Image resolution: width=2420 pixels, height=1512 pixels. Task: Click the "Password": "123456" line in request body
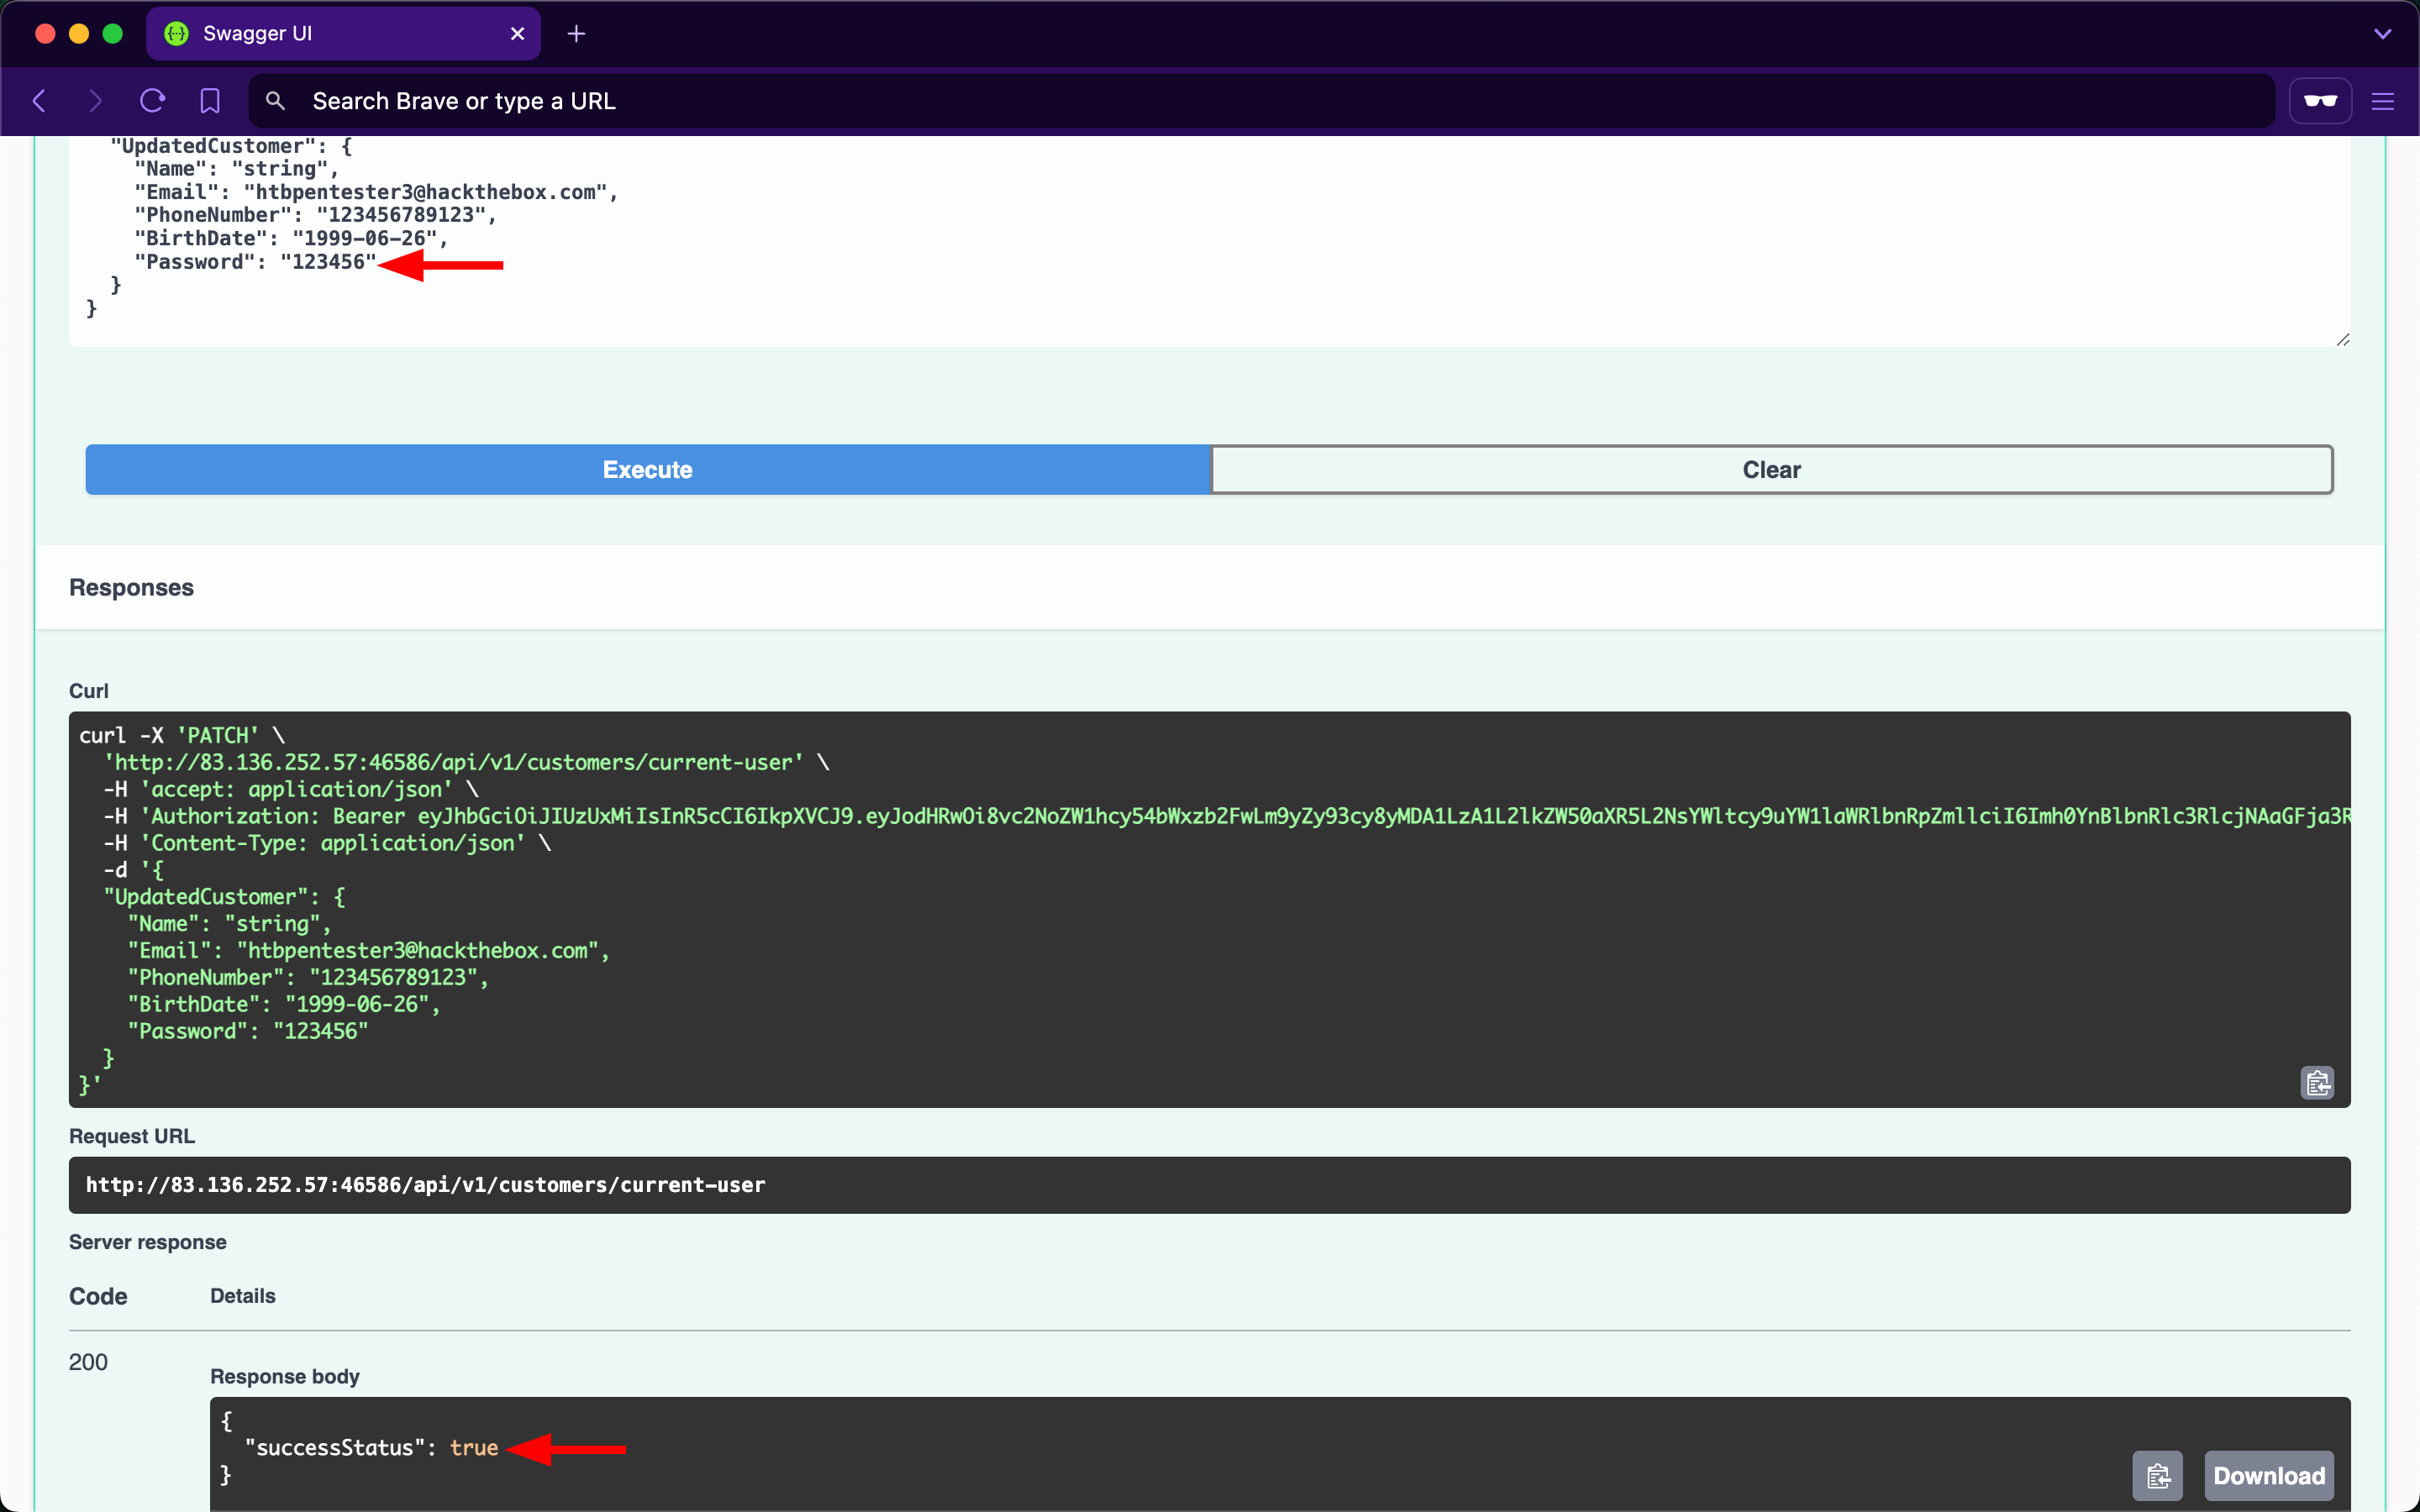click(x=255, y=262)
